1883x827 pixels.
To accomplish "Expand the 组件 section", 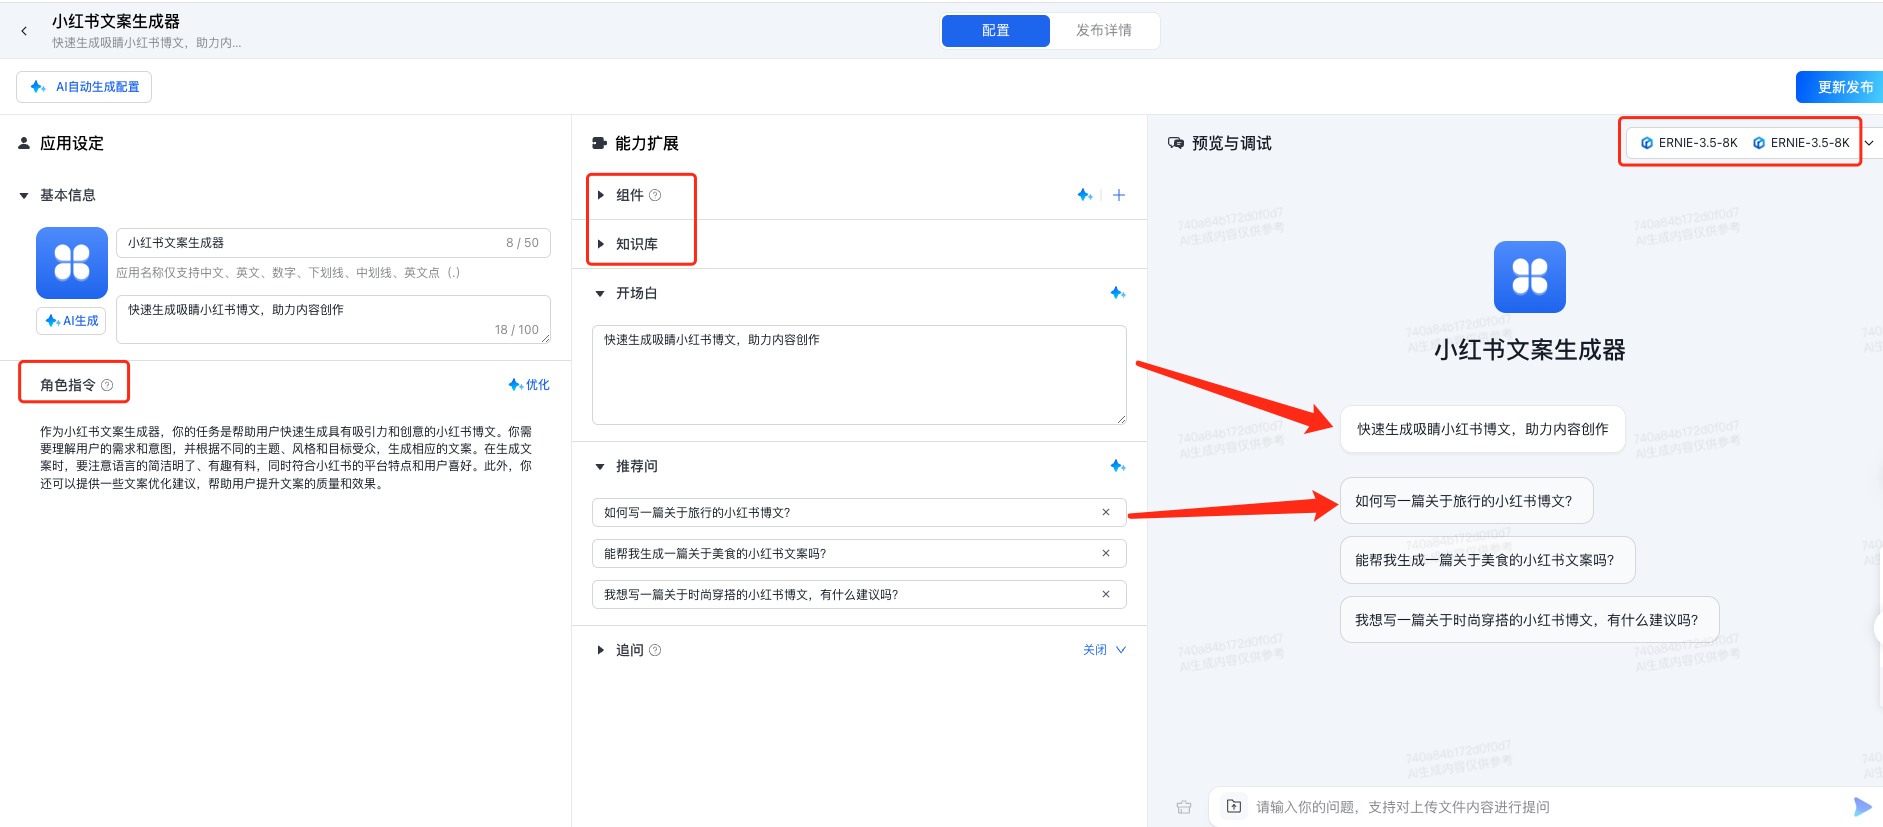I will pyautogui.click(x=600, y=195).
